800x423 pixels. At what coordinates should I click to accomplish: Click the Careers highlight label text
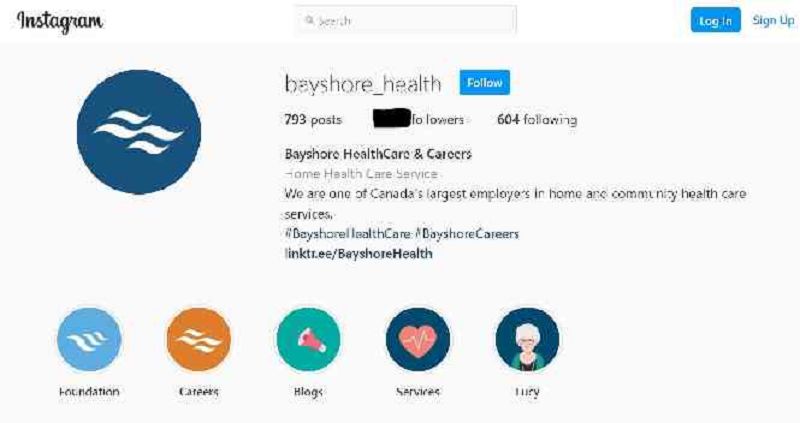click(x=199, y=392)
